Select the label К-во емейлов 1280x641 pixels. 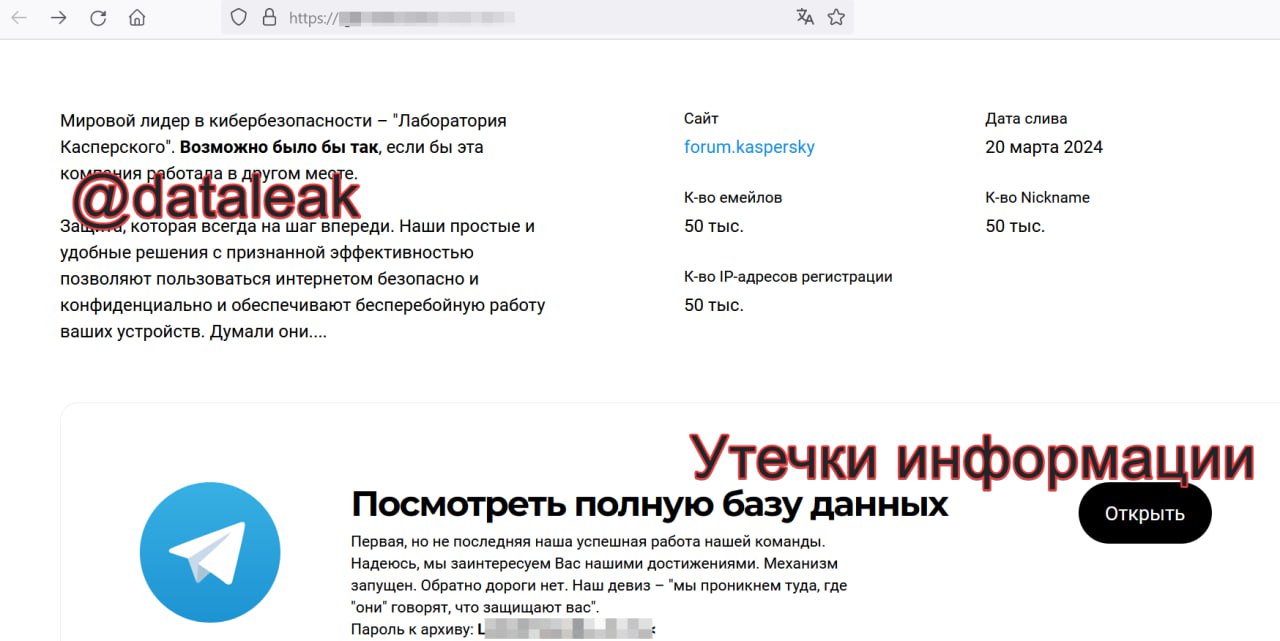(x=733, y=197)
